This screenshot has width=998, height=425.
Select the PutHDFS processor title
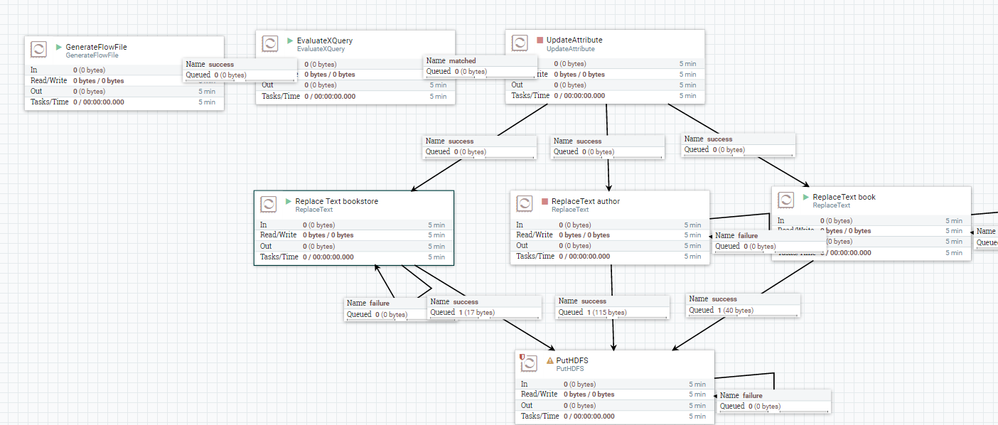pos(572,361)
